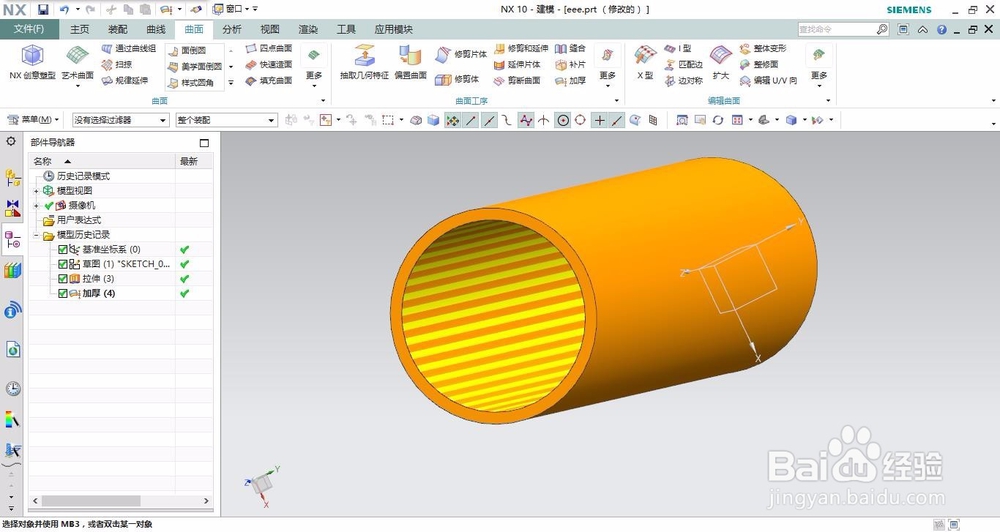
Task: Open the 没有选择过滤器 dropdown
Action: pyautogui.click(x=120, y=120)
